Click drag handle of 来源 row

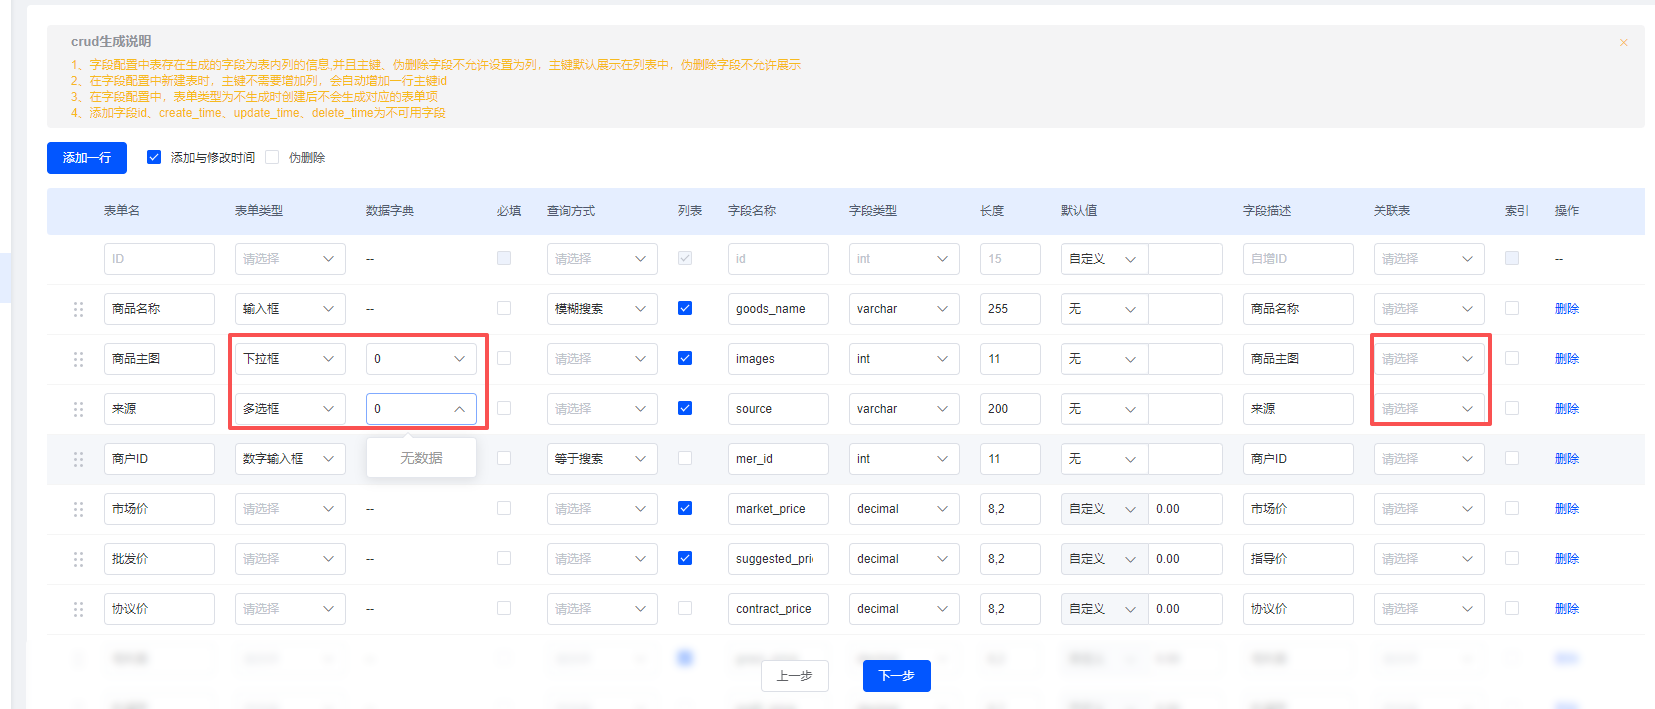pyautogui.click(x=78, y=409)
